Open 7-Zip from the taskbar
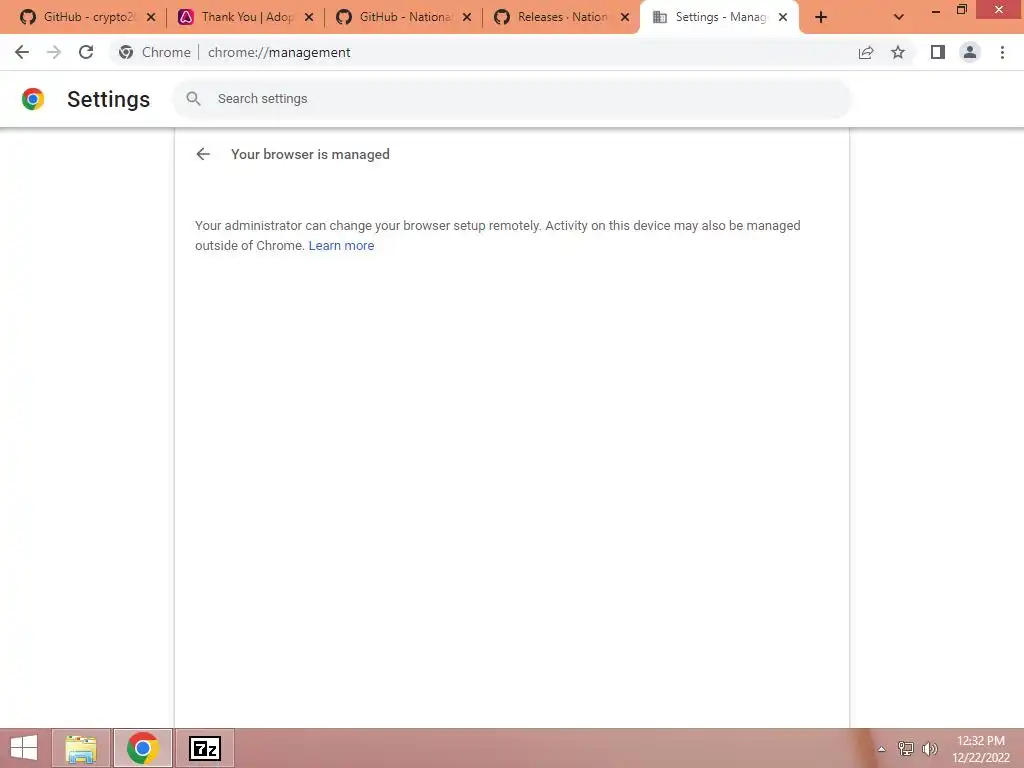Image resolution: width=1024 pixels, height=768 pixels. coord(204,748)
